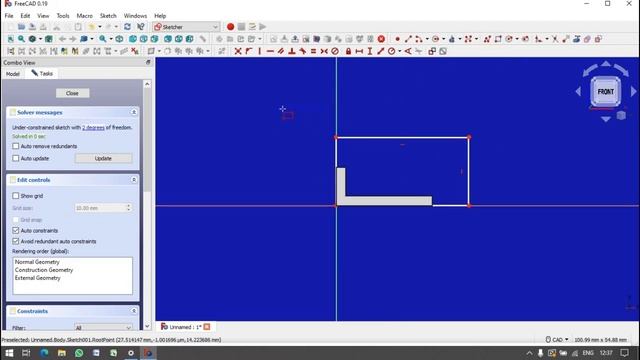The height and width of the screenshot is (360, 640).
Task: Open the constraints Filter dropdown
Action: (103, 327)
